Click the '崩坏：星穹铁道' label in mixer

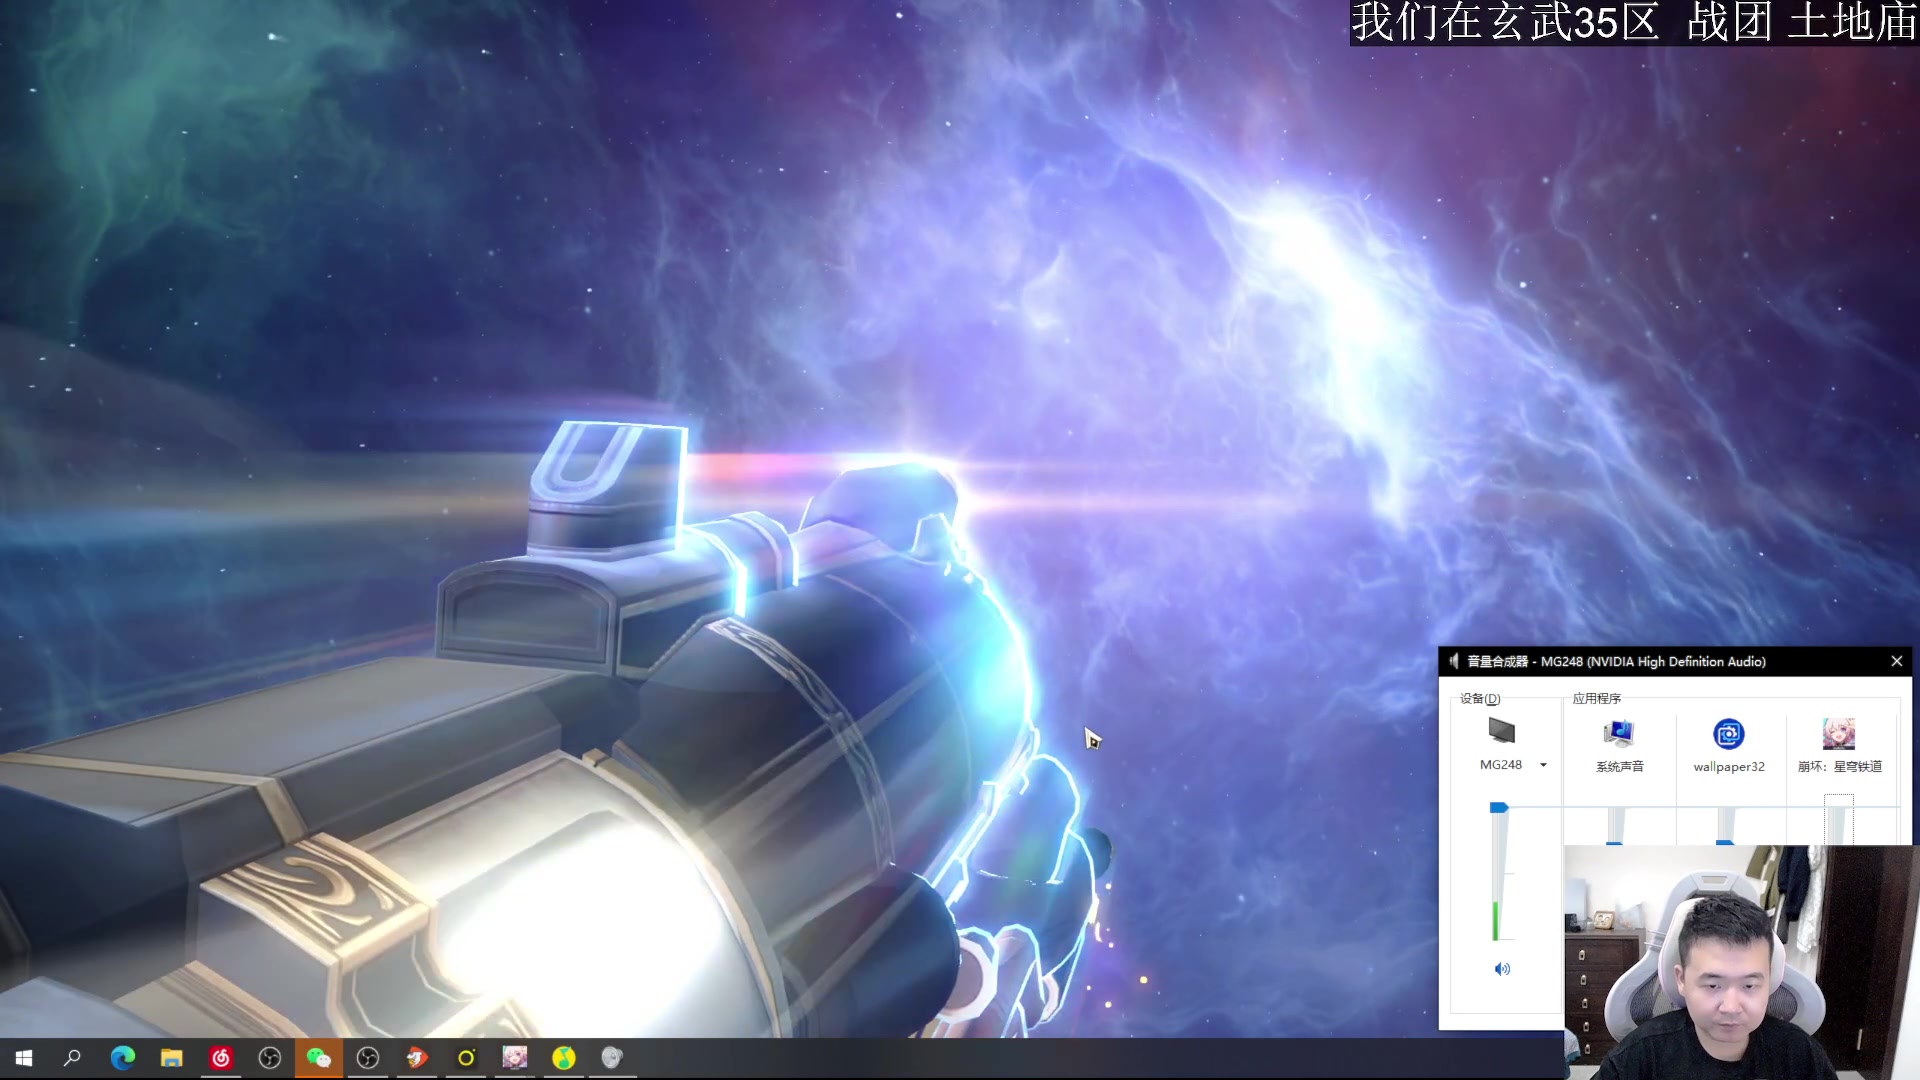1840,767
